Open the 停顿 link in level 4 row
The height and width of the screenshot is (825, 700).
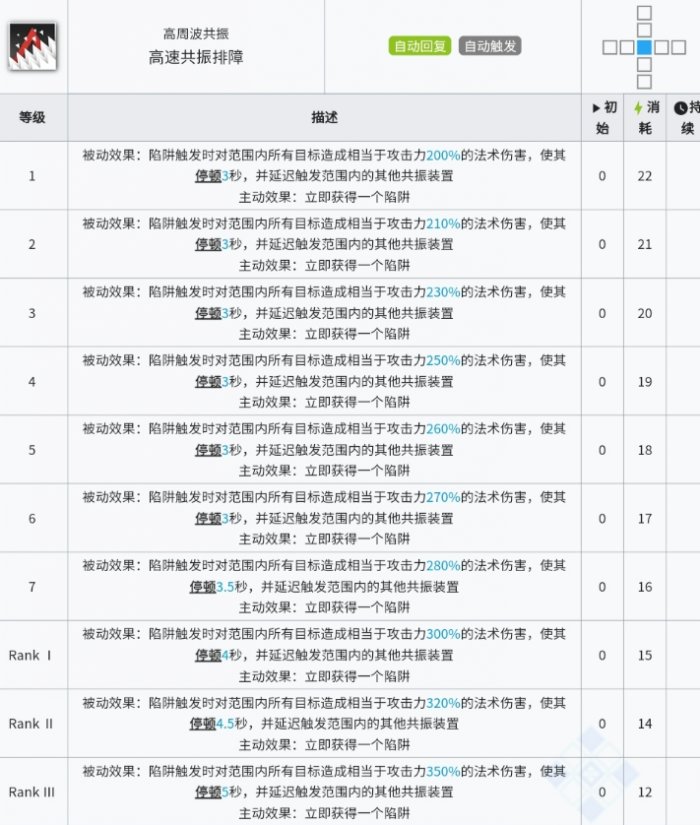point(208,381)
